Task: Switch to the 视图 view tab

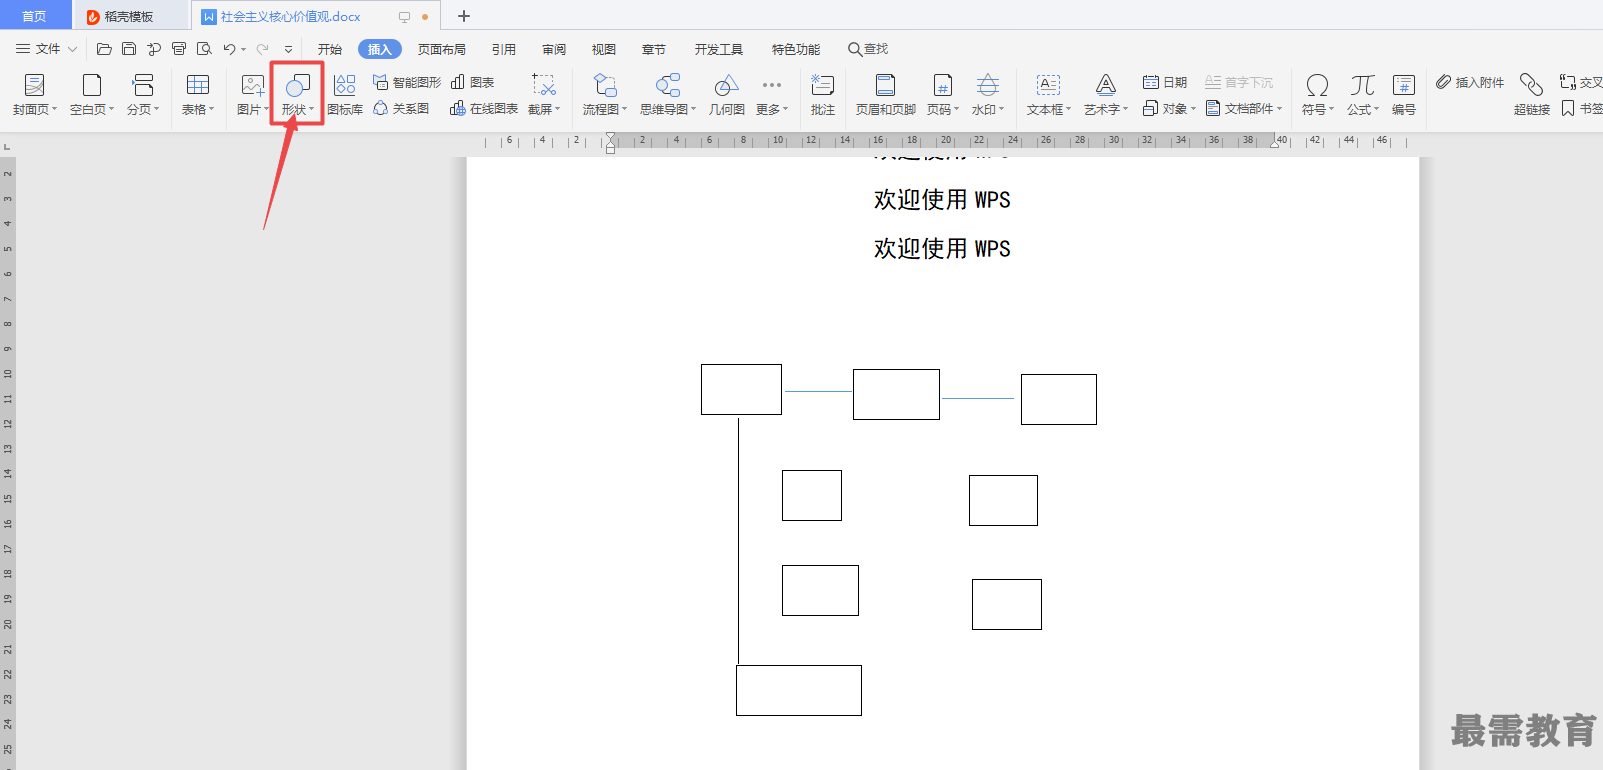Action: click(604, 49)
